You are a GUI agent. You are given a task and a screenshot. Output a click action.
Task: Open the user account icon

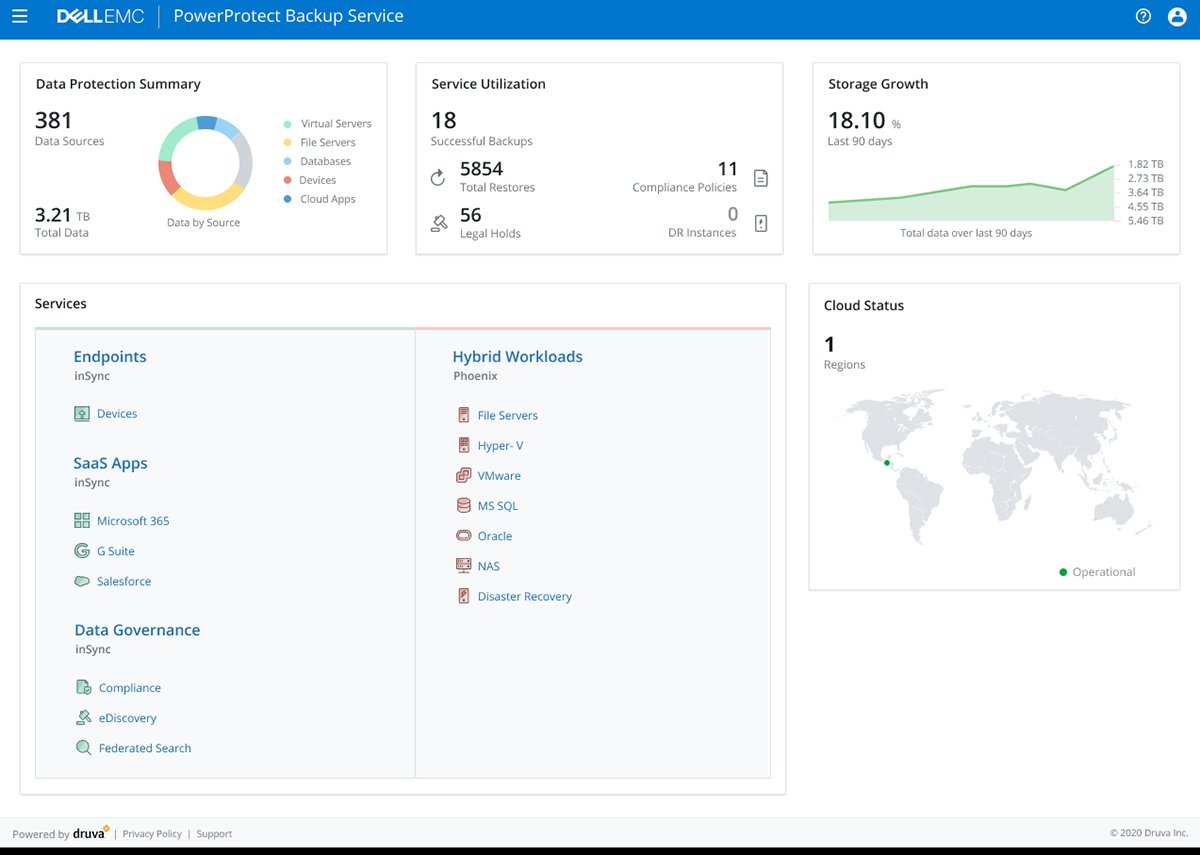tap(1177, 16)
